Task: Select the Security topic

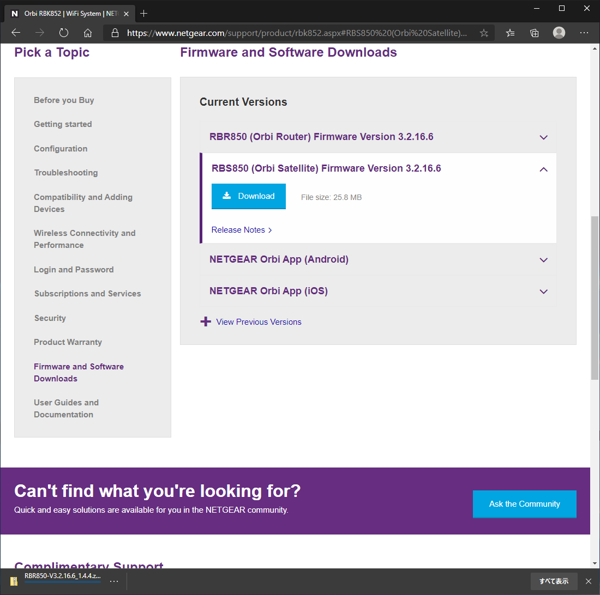Action: click(x=50, y=318)
